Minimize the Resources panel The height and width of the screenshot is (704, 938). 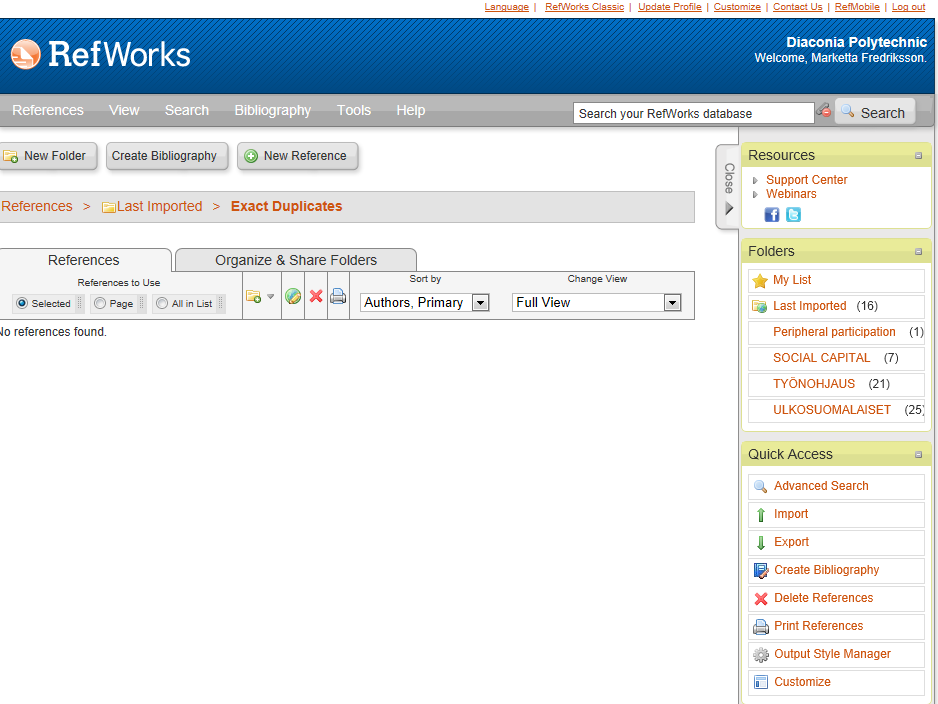click(x=918, y=156)
